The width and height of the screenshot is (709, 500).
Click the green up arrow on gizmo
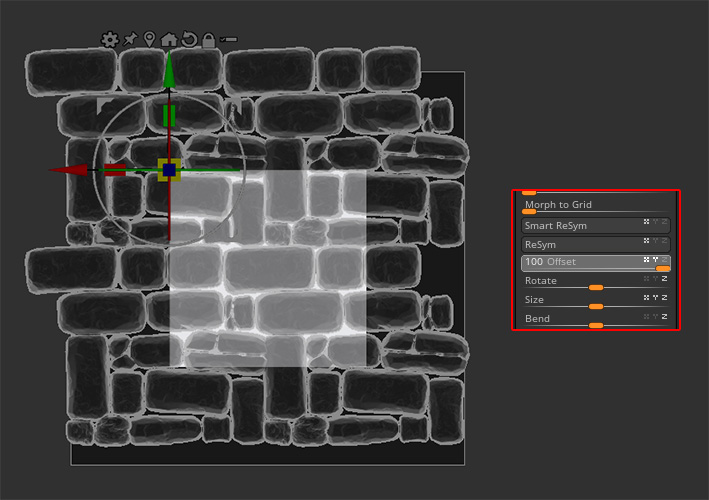tap(169, 68)
